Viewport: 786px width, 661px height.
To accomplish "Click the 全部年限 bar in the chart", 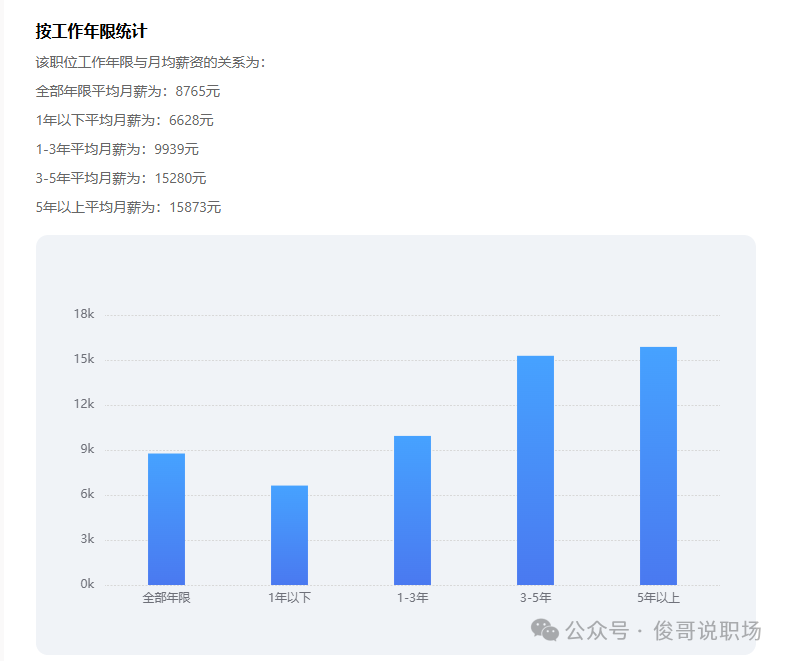I will point(166,519).
